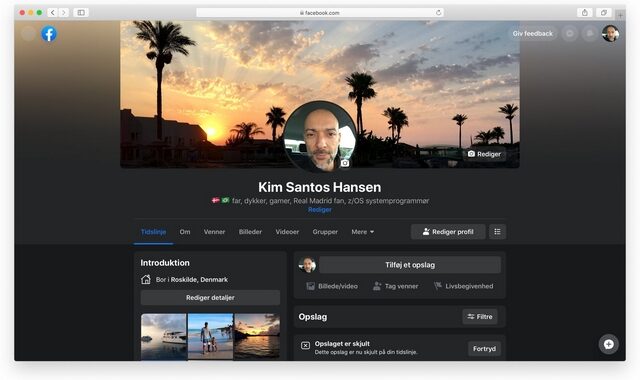Open the Messenger icon in the header
Screen dimensions: 640x380
(570, 33)
